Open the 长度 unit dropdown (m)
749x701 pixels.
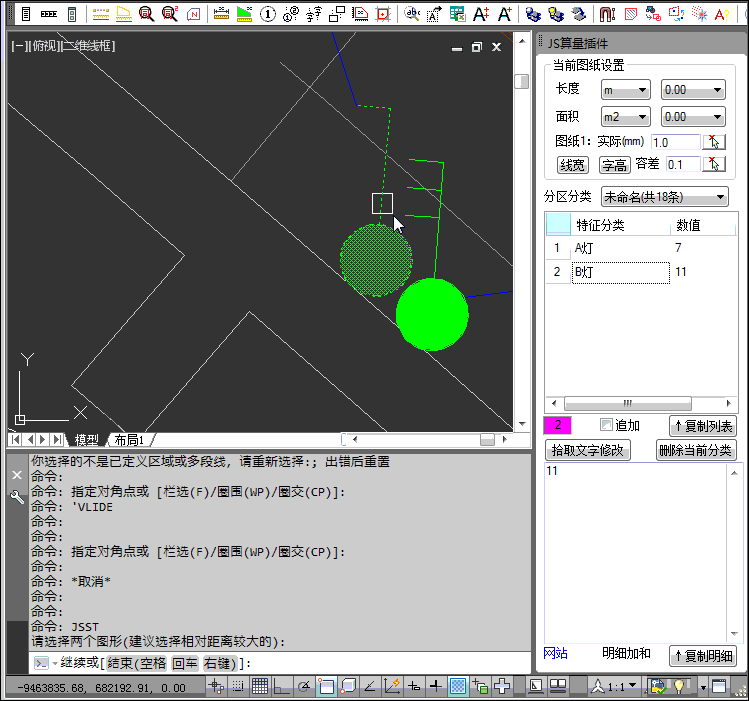(x=625, y=90)
